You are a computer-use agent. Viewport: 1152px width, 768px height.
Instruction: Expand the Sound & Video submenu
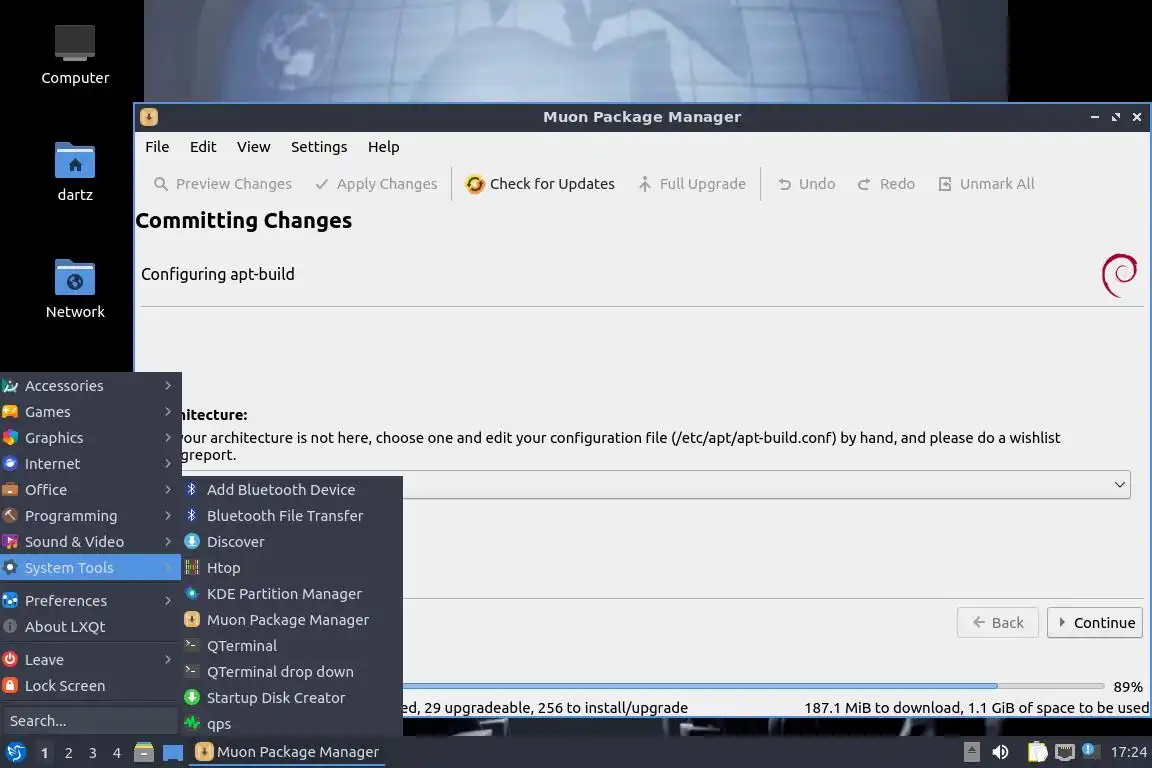(x=90, y=542)
